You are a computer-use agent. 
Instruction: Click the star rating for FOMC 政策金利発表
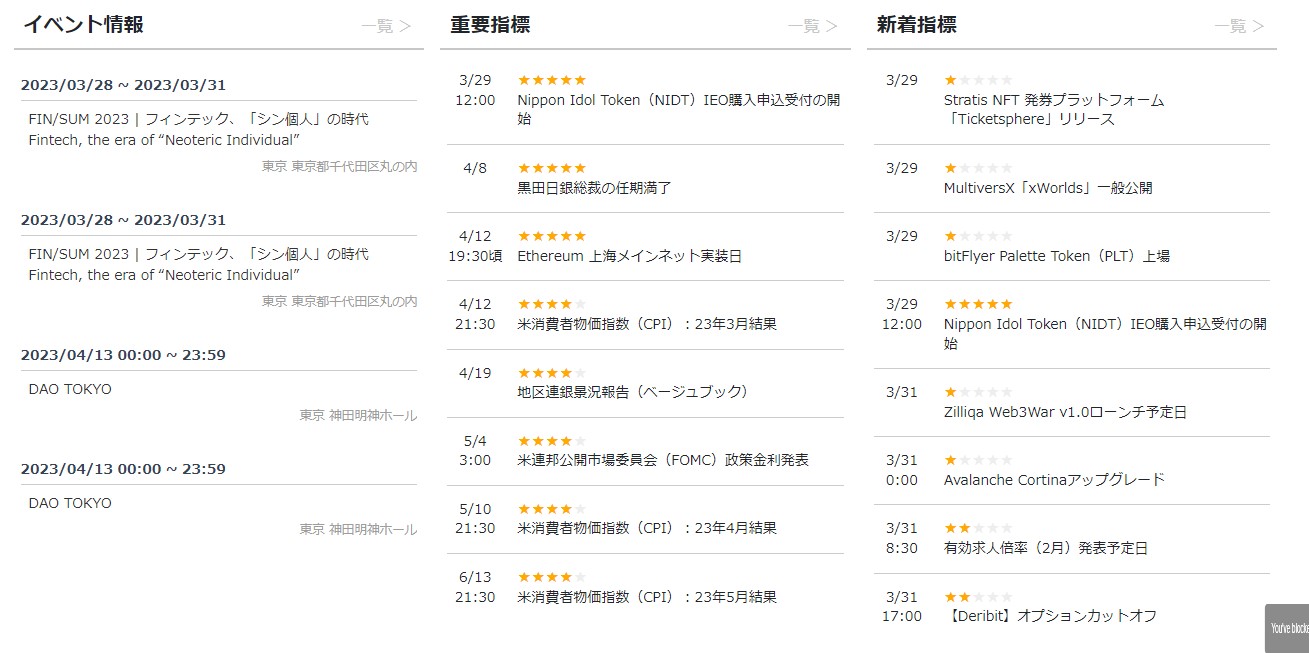[x=551, y=441]
